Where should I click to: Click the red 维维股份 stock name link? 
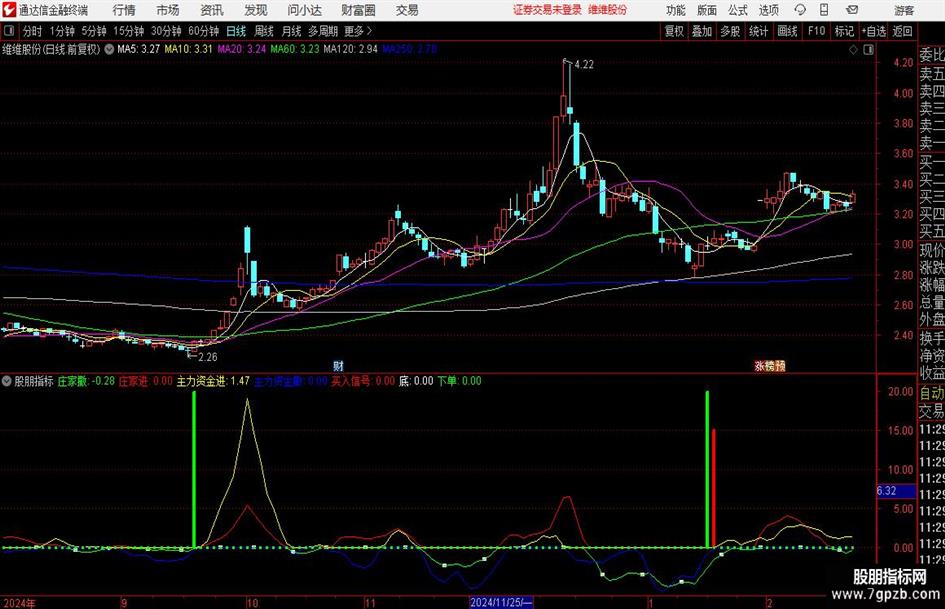pyautogui.click(x=608, y=10)
